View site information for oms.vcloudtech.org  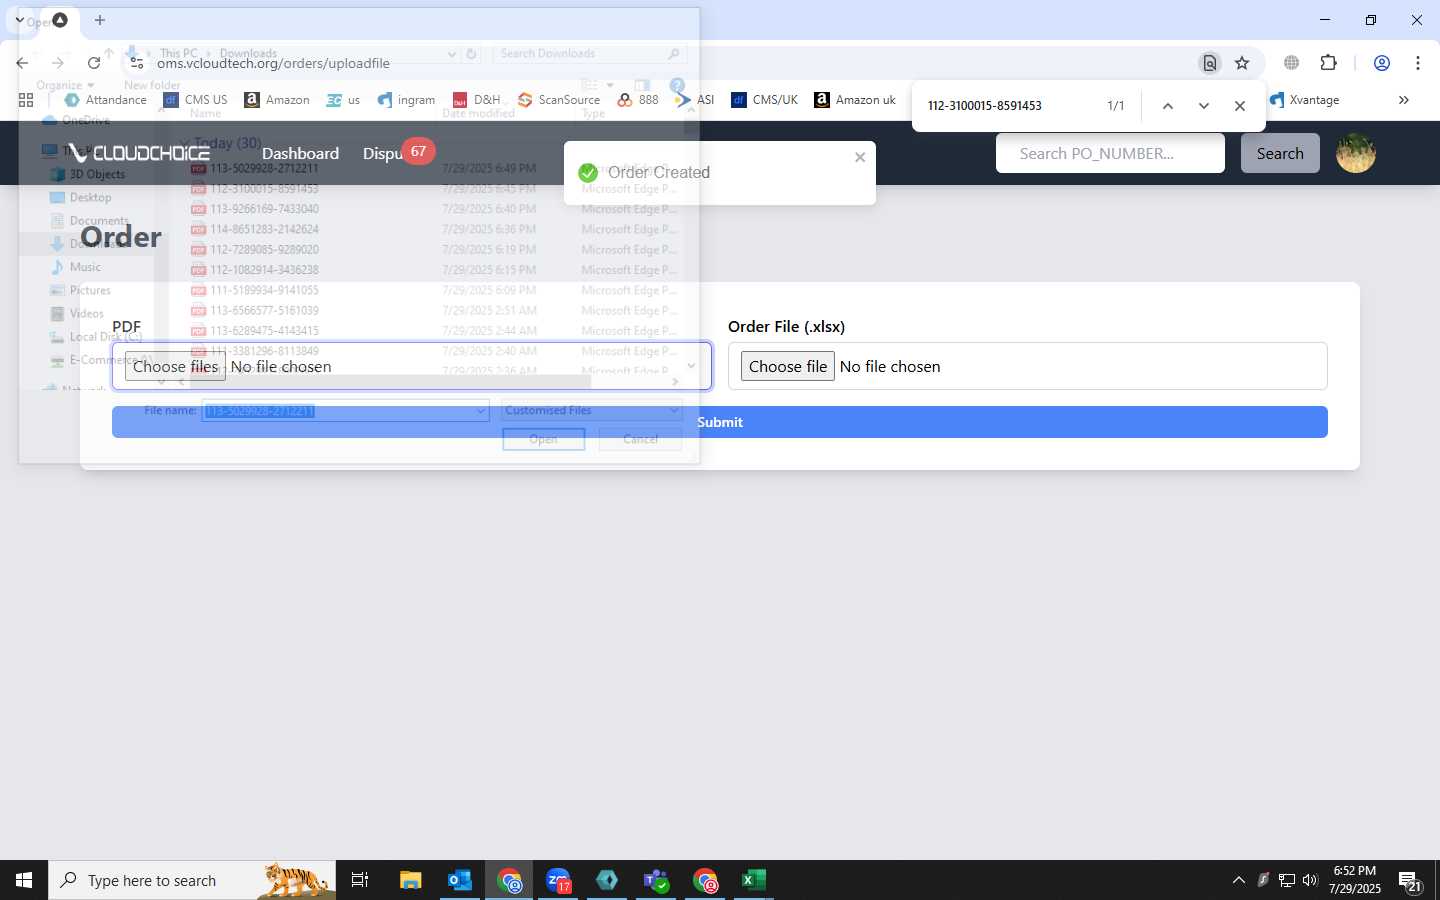point(137,63)
